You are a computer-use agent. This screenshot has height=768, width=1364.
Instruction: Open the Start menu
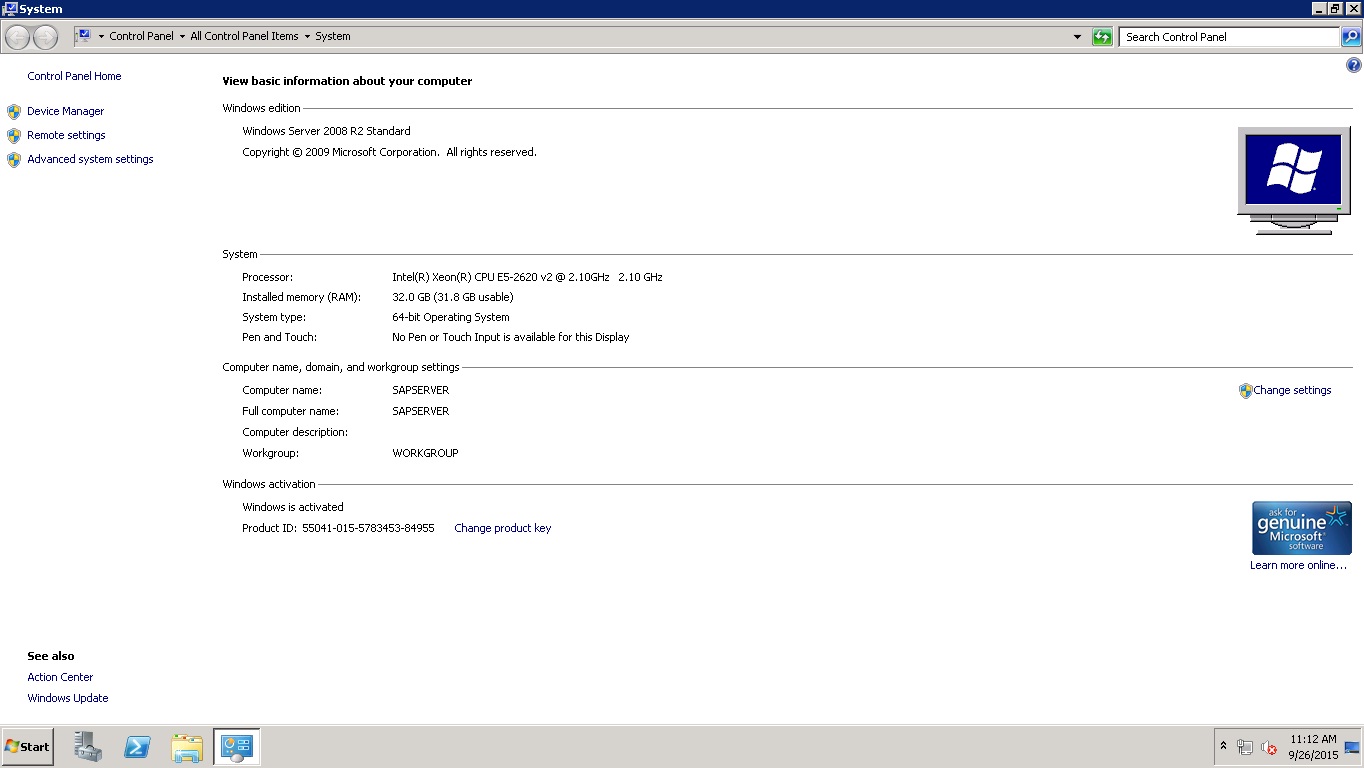click(27, 746)
